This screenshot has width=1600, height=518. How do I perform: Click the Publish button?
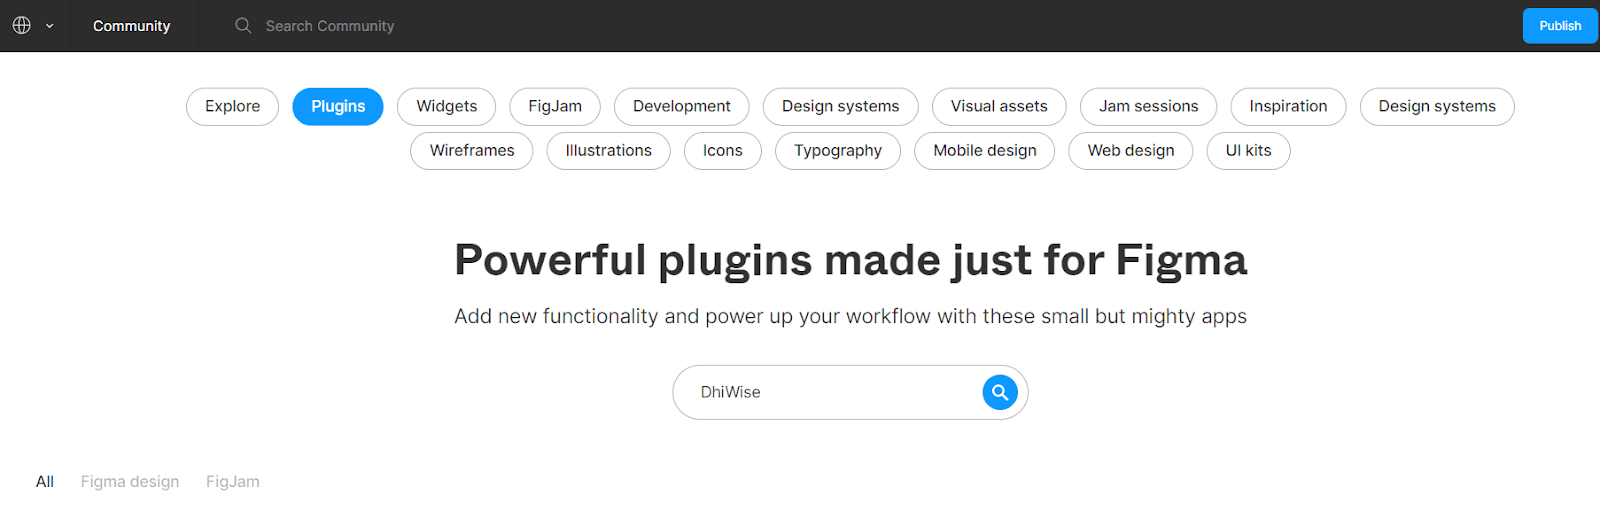pyautogui.click(x=1560, y=26)
